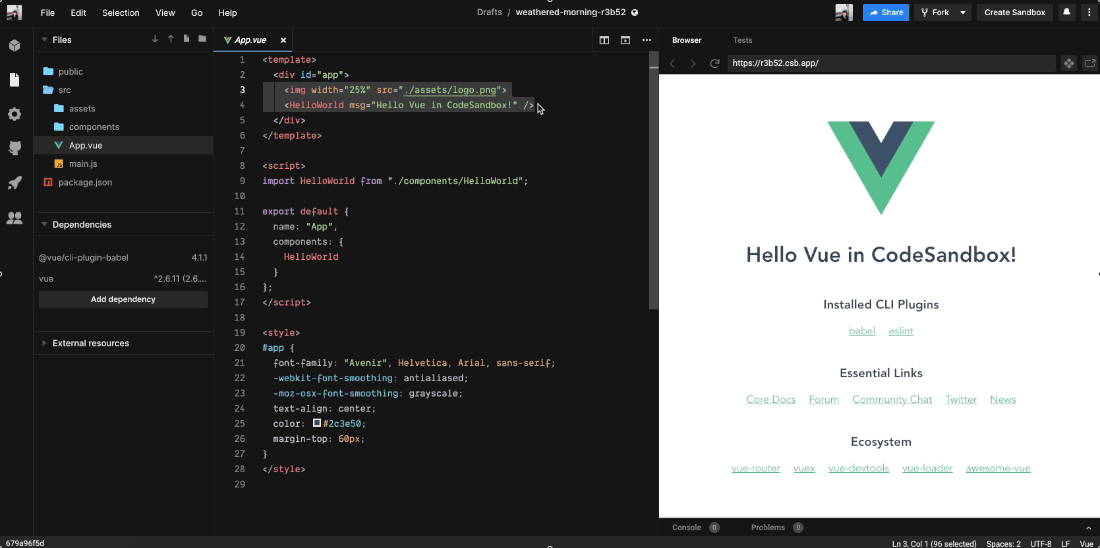Click the download arrow icon in Files header
Viewport: 1100px width, 548px height.
[155, 39]
